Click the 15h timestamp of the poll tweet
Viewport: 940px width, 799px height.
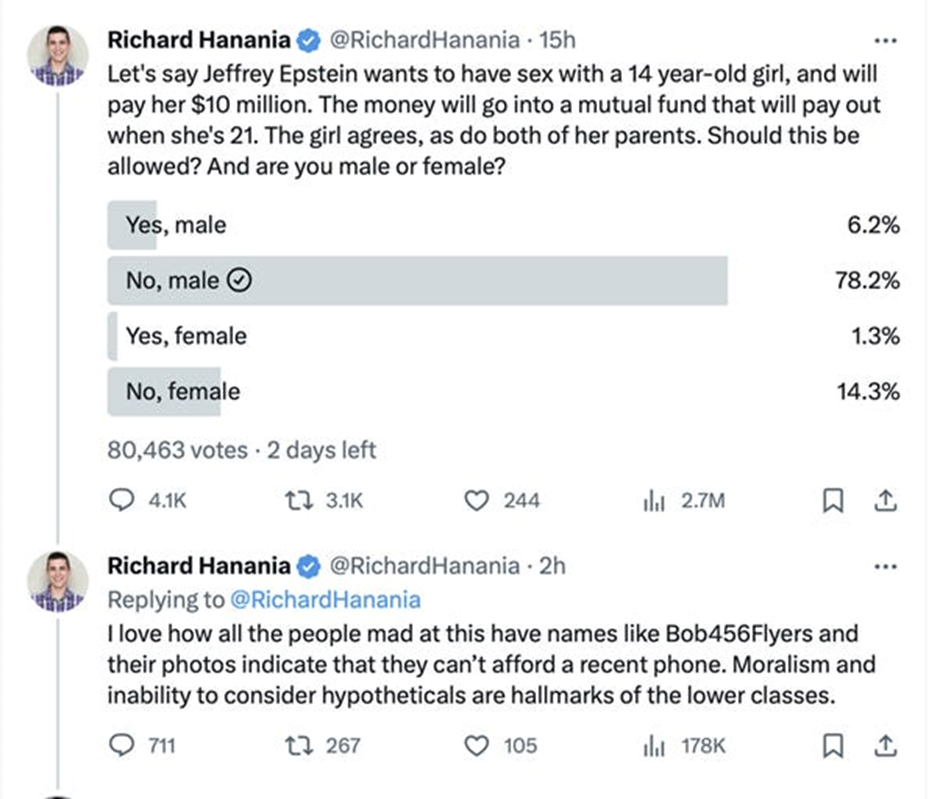pos(557,41)
